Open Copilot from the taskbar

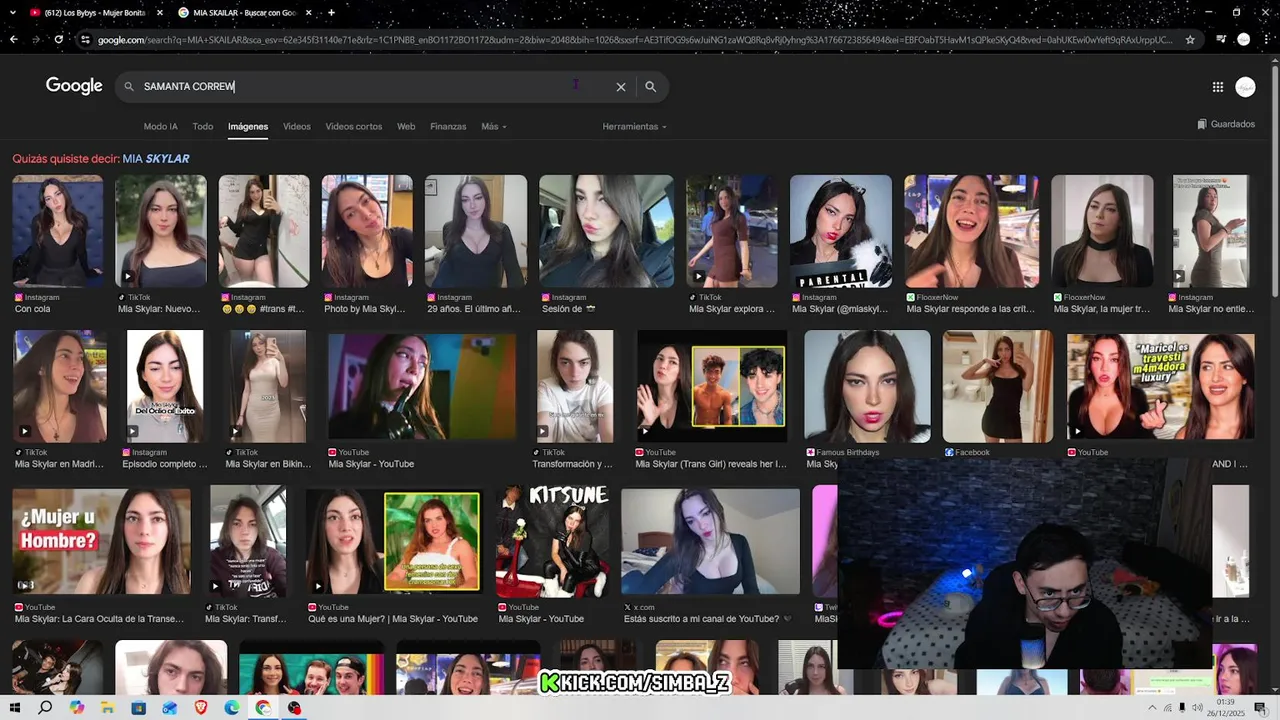tap(77, 708)
